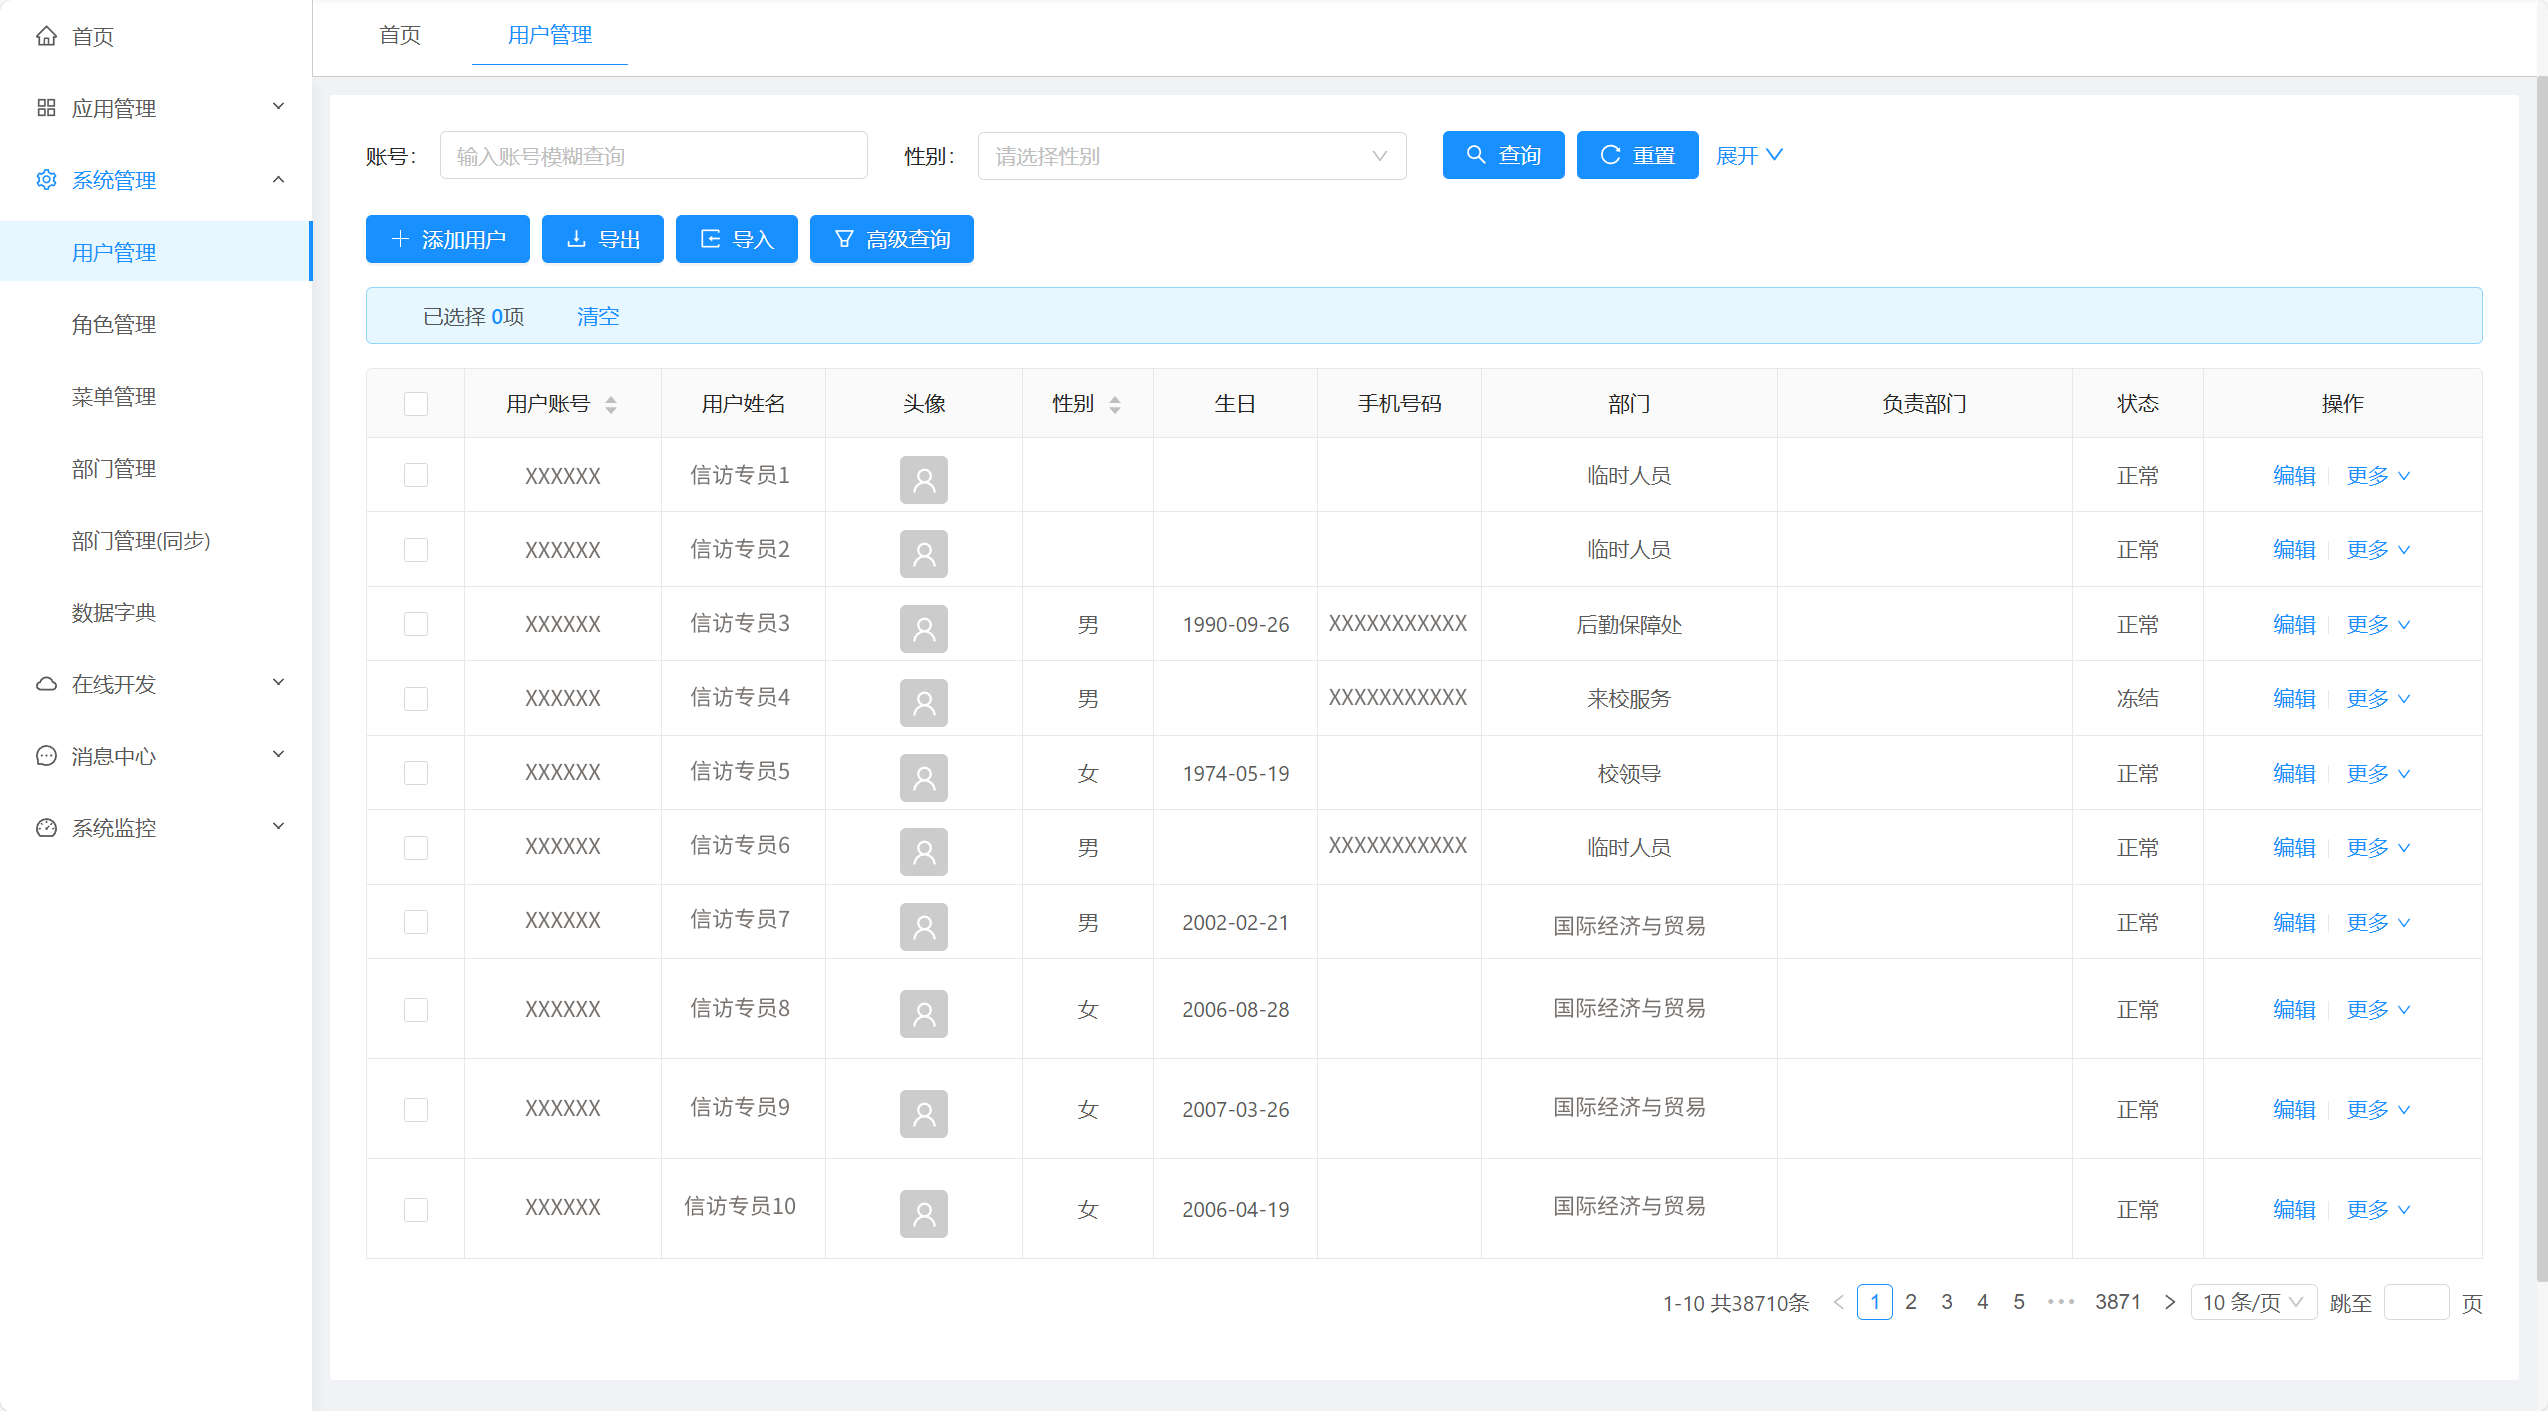Check the box for 信访专员8

click(416, 1010)
